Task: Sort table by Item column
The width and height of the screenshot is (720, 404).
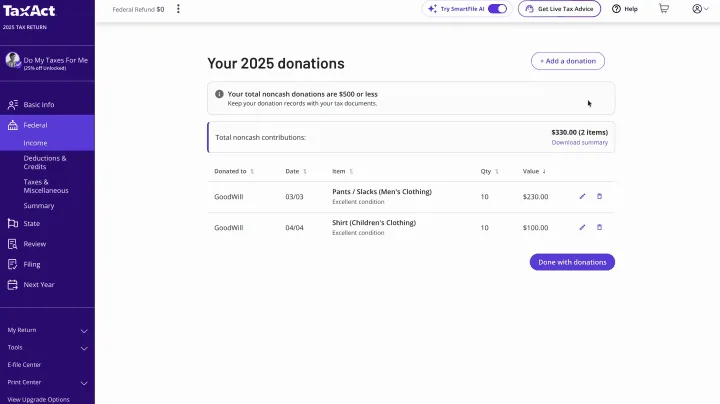Action: (343, 171)
